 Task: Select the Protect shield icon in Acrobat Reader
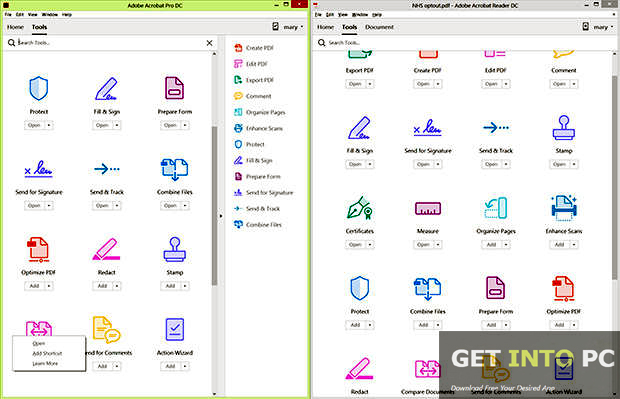pyautogui.click(x=359, y=288)
